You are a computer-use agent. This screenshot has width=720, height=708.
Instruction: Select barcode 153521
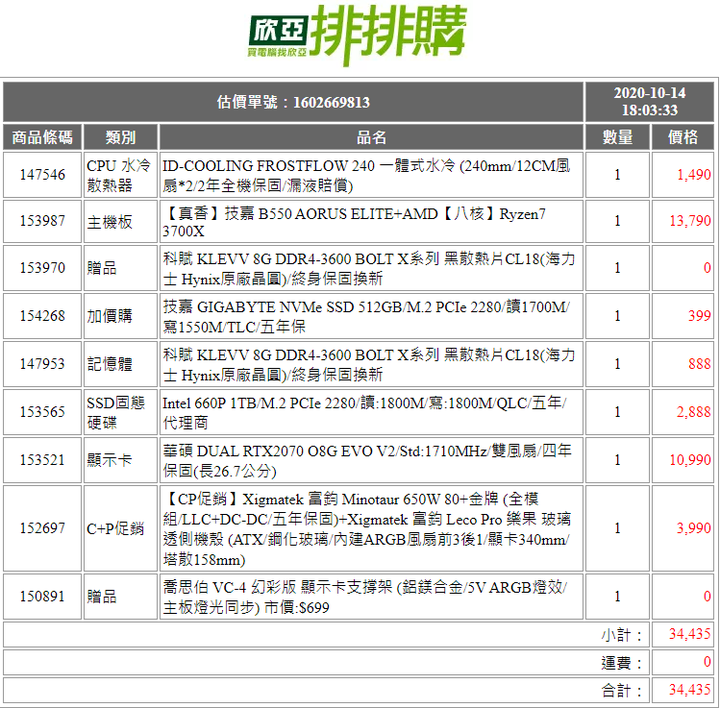coord(42,460)
